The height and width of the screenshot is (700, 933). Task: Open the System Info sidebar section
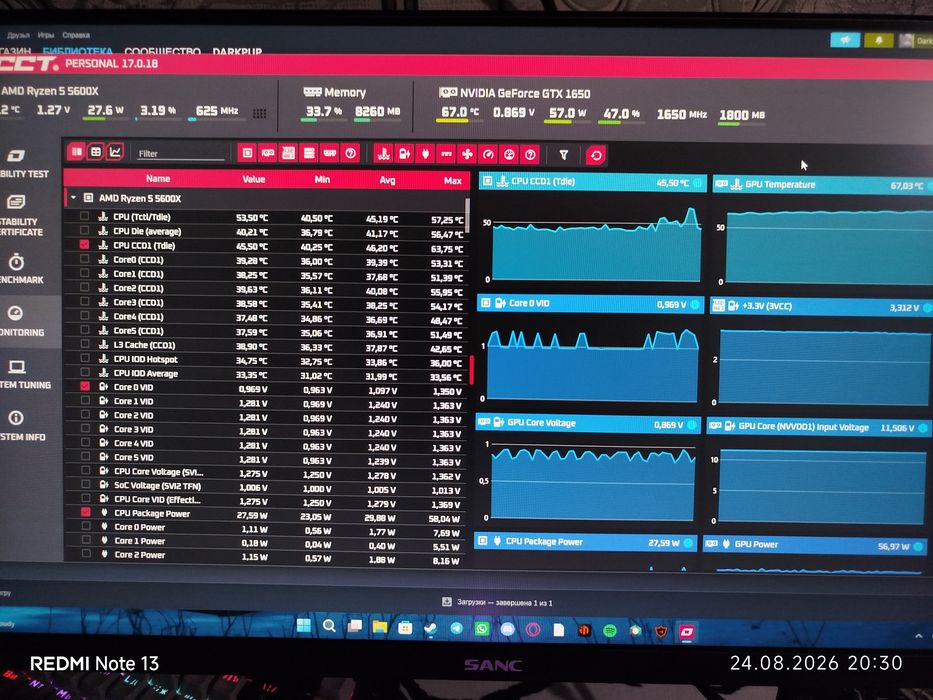click(x=23, y=426)
